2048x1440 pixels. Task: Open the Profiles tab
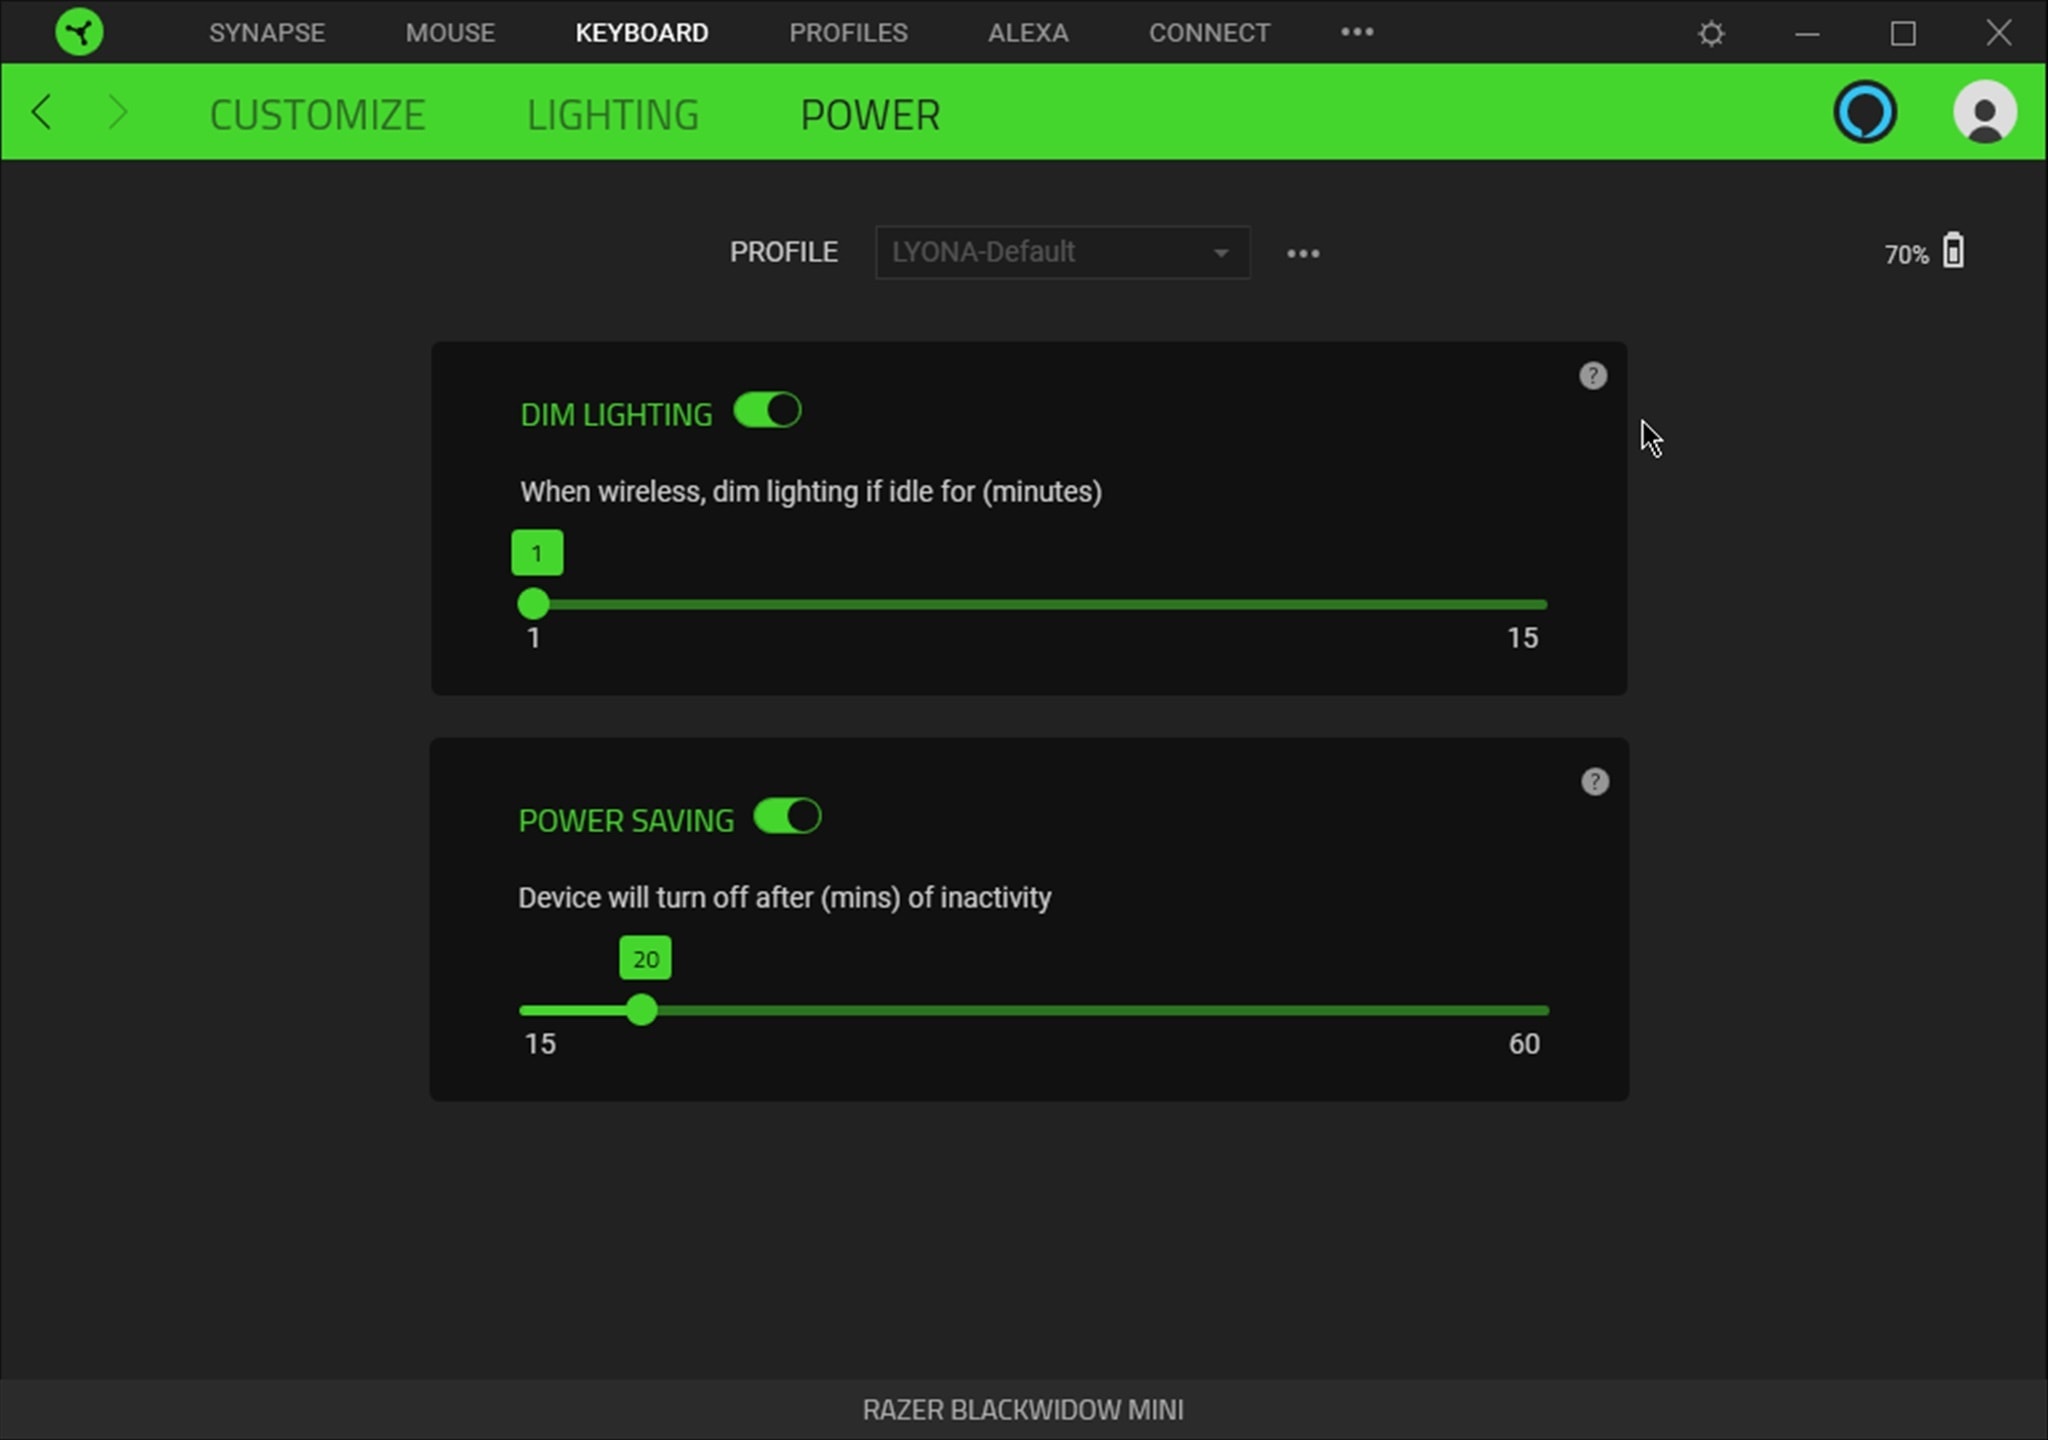848,33
